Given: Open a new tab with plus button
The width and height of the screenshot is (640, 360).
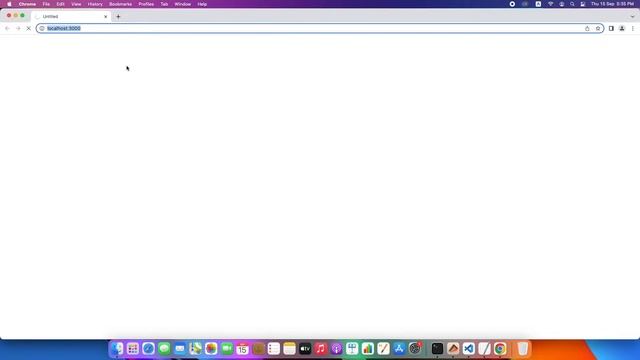Looking at the screenshot, I should coord(118,17).
